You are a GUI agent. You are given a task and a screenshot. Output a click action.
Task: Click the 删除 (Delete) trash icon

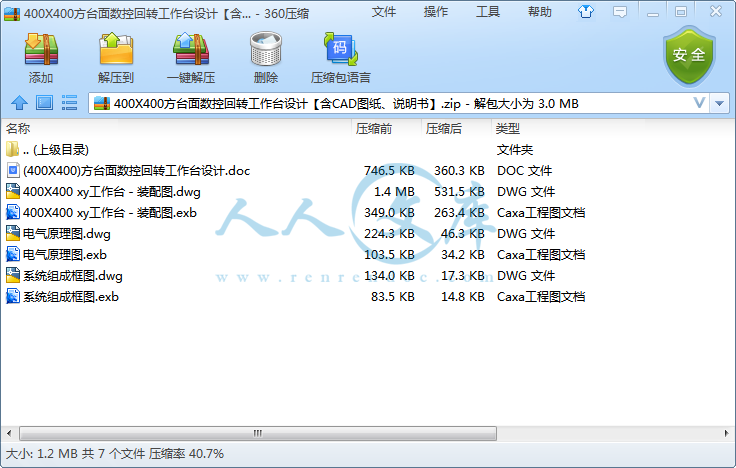tap(266, 48)
